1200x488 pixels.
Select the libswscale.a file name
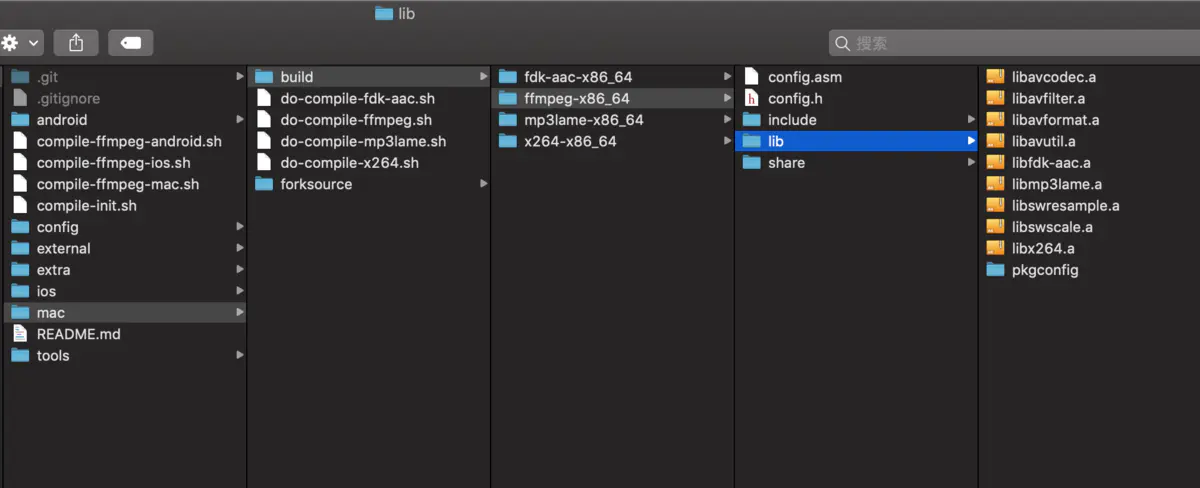(x=1053, y=227)
